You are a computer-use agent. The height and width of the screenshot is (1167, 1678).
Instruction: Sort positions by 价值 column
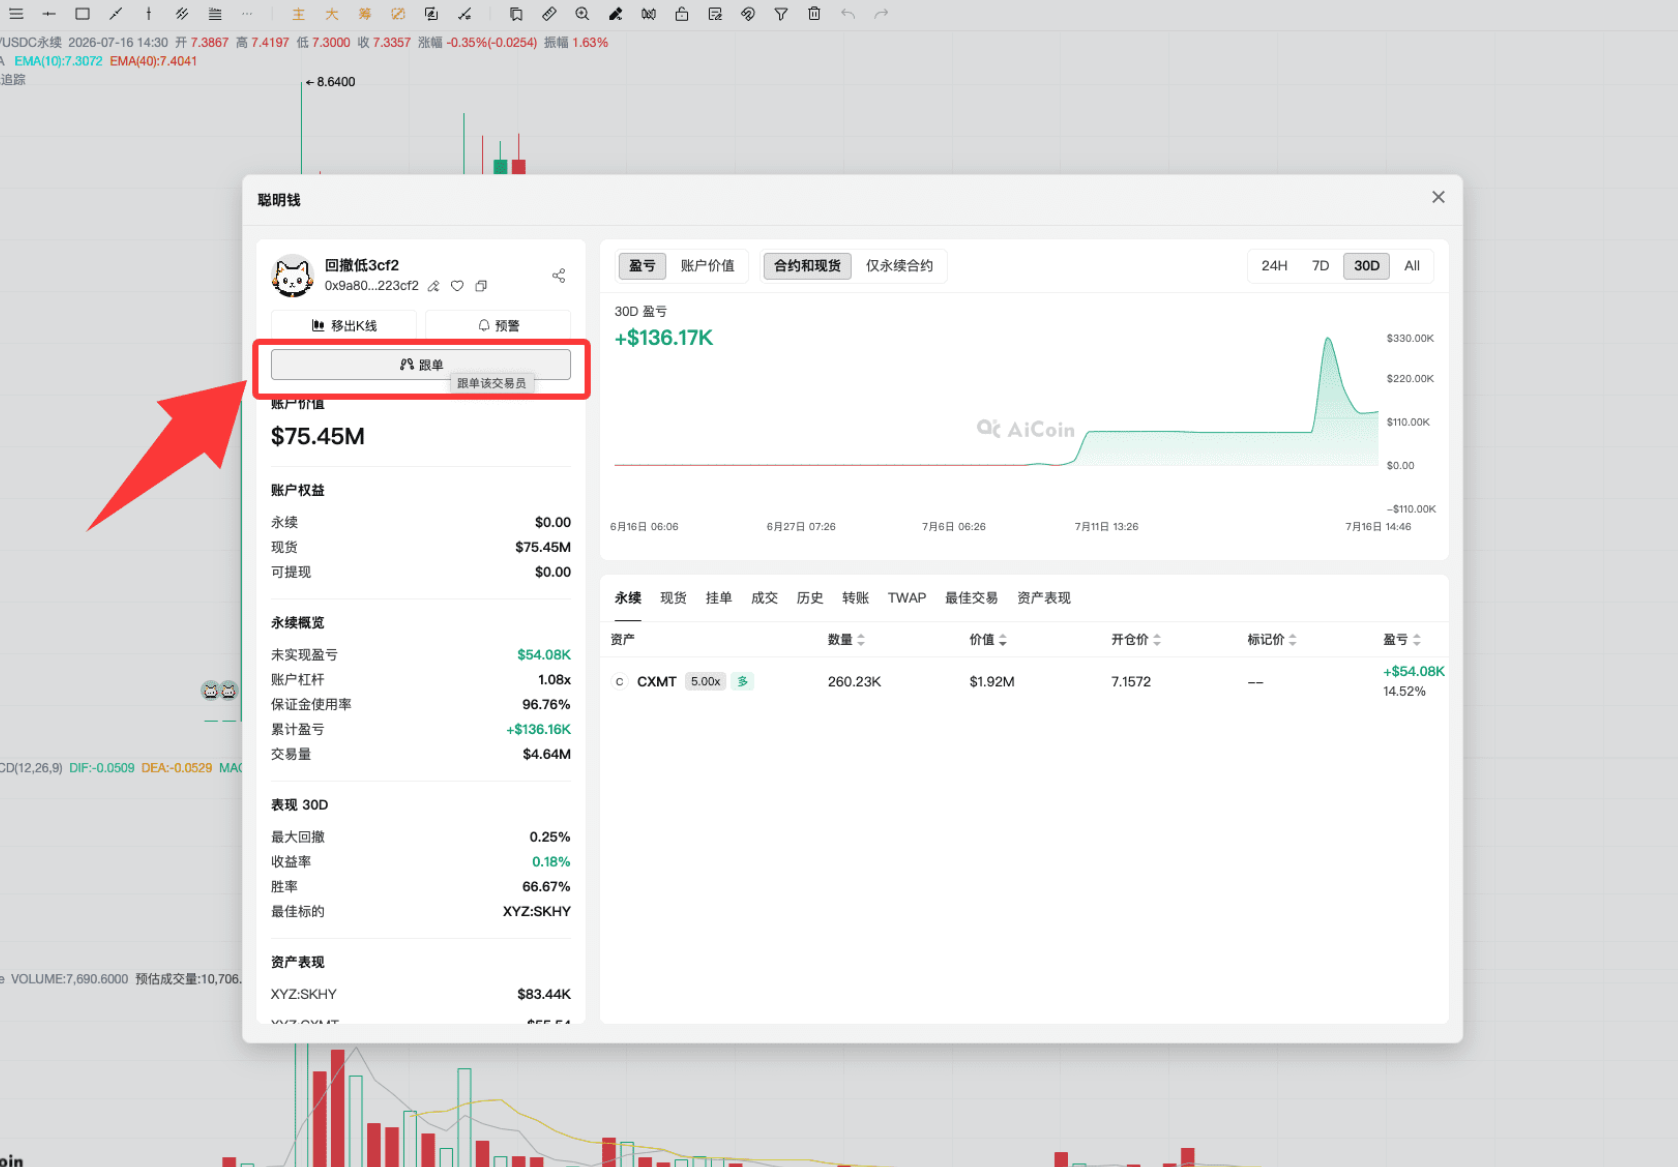coord(988,640)
